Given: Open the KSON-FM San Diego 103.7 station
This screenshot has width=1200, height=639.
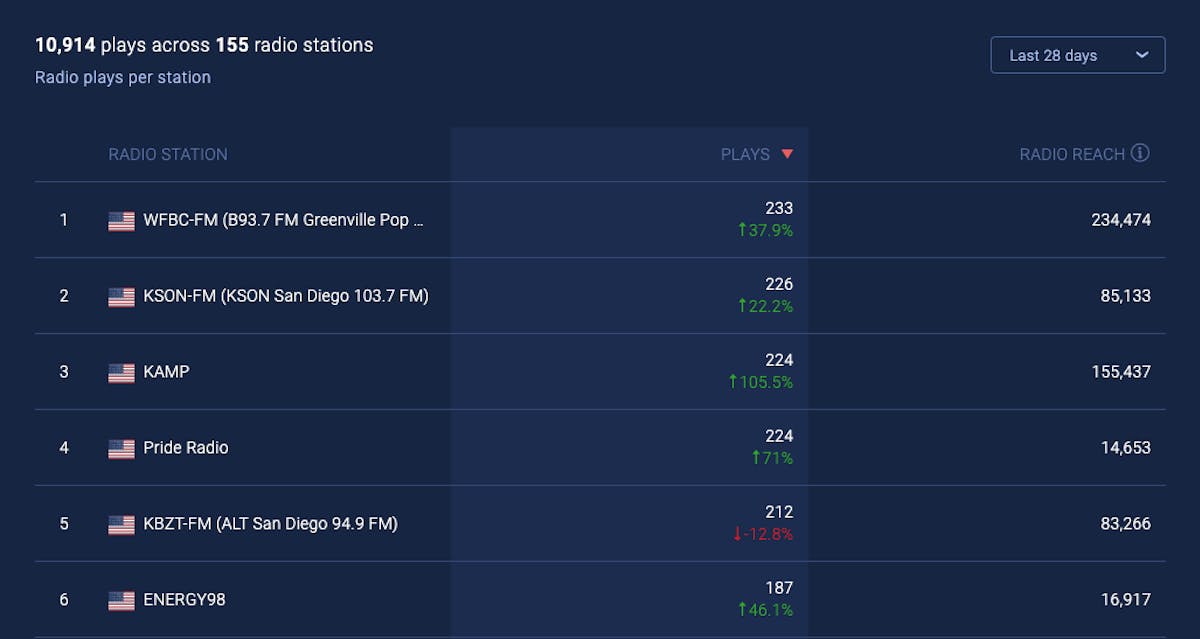Looking at the screenshot, I should pos(286,296).
